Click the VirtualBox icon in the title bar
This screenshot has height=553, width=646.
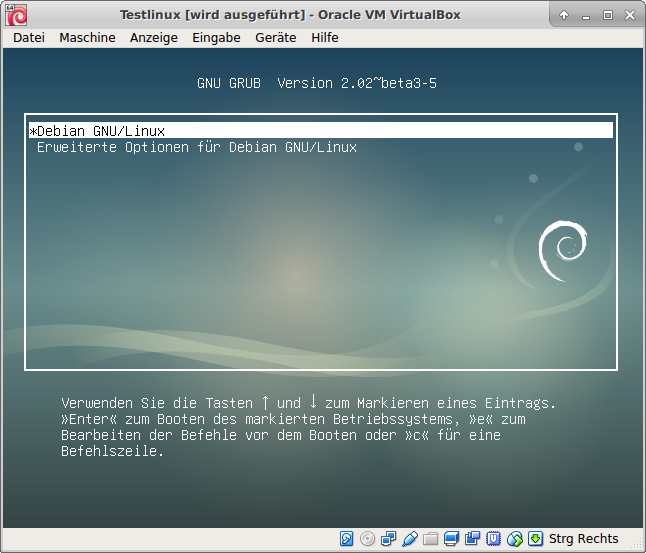[x=16, y=15]
